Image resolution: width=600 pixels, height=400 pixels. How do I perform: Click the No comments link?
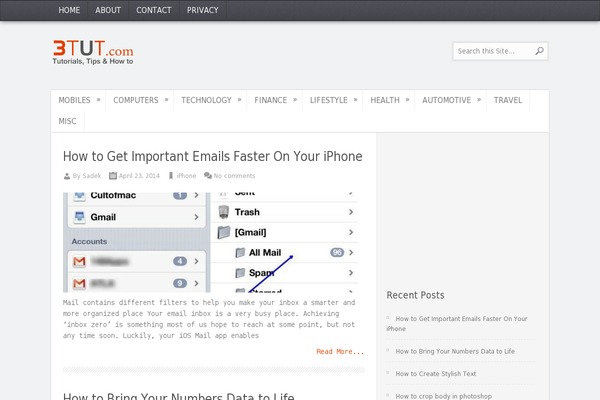(234, 176)
